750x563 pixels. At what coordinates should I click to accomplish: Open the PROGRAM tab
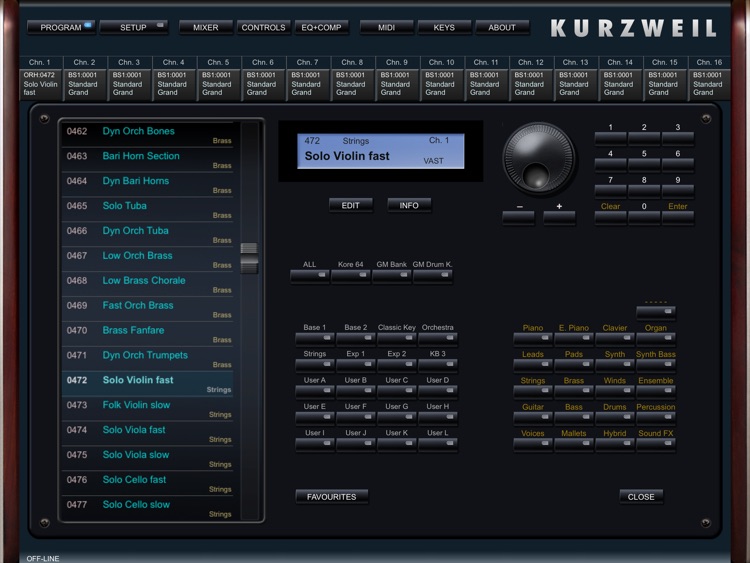click(x=61, y=27)
